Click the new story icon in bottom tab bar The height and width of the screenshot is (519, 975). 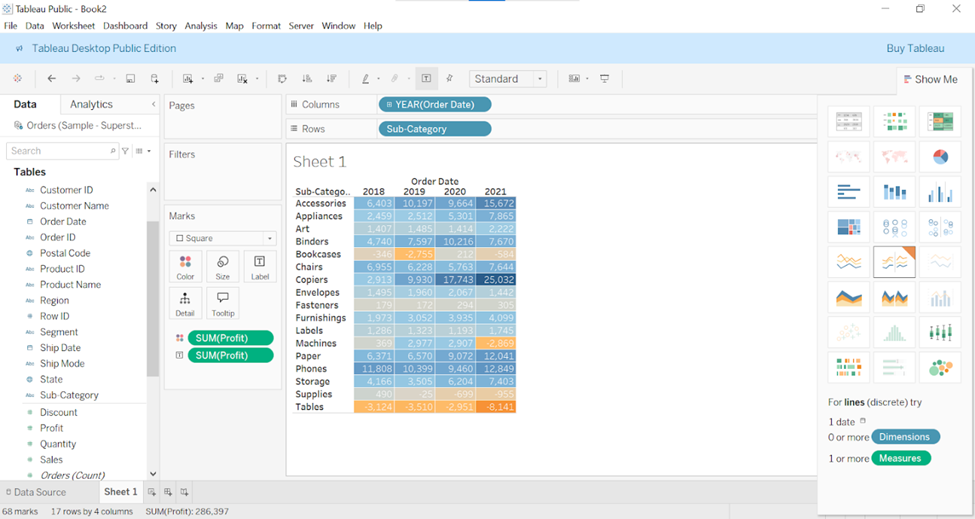click(185, 492)
